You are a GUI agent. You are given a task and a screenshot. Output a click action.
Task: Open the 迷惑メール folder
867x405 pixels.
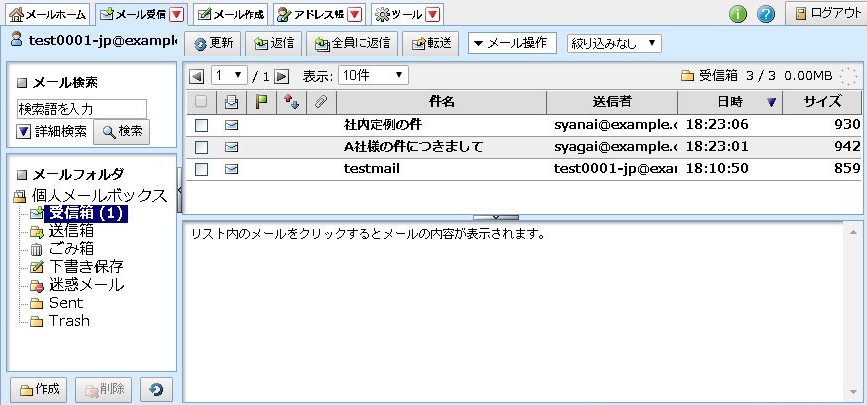[x=86, y=285]
